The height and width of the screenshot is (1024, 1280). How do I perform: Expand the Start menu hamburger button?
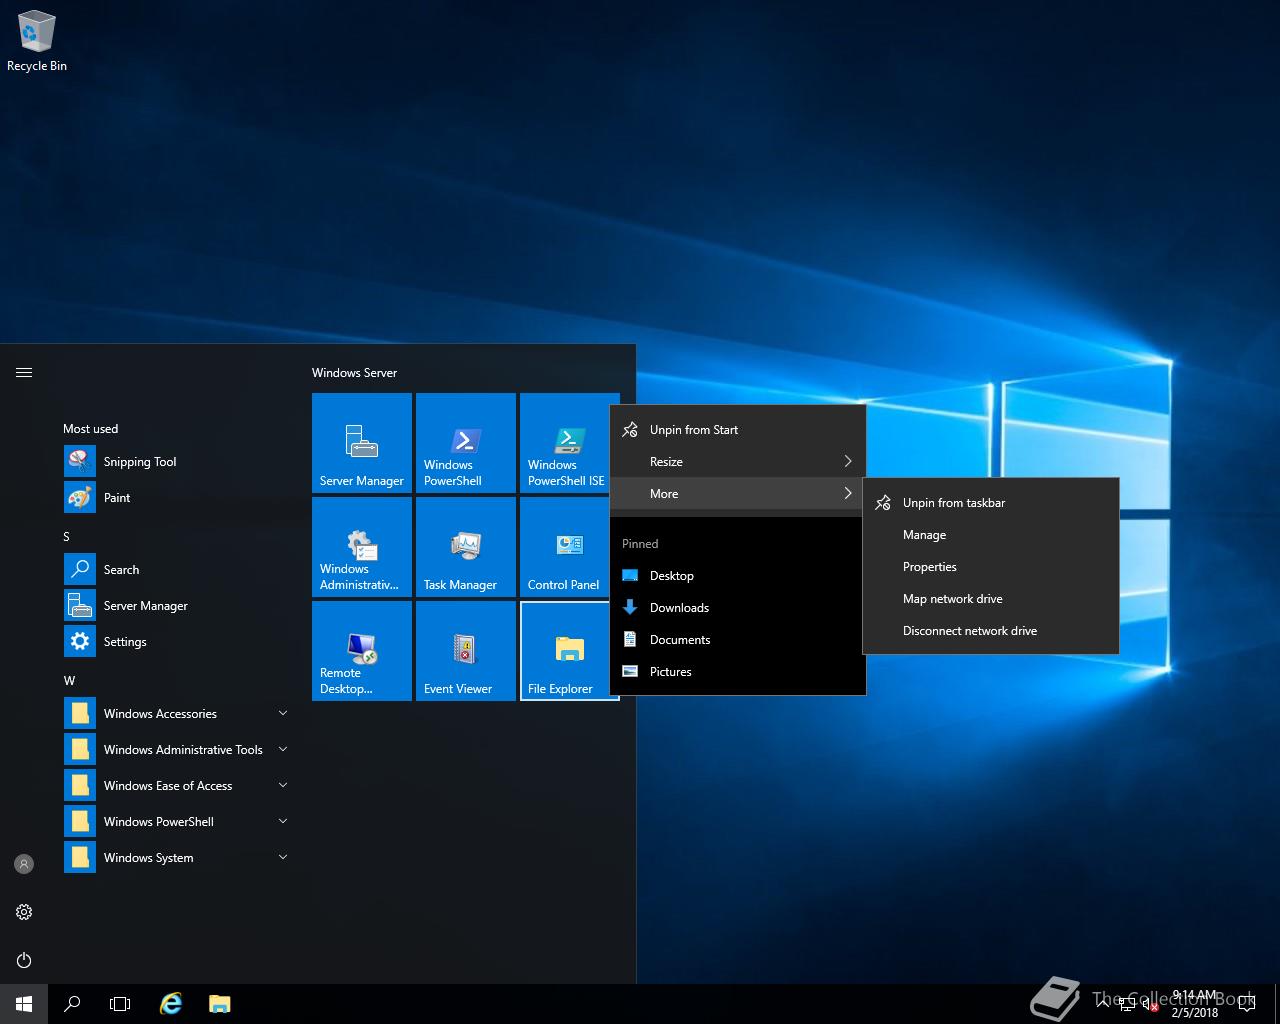point(24,372)
